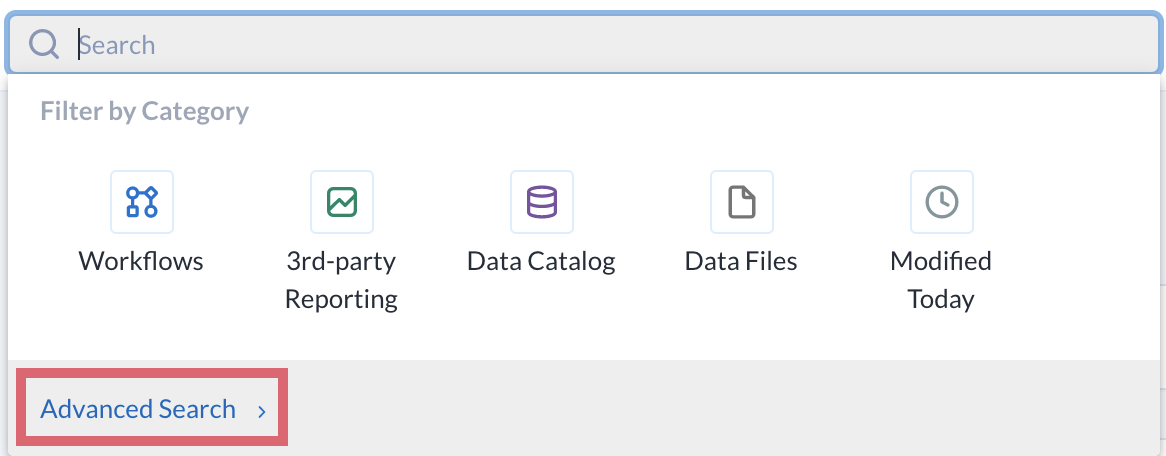Click the word Today under Modified
Screen dimensions: 1166x456
[x=941, y=299]
